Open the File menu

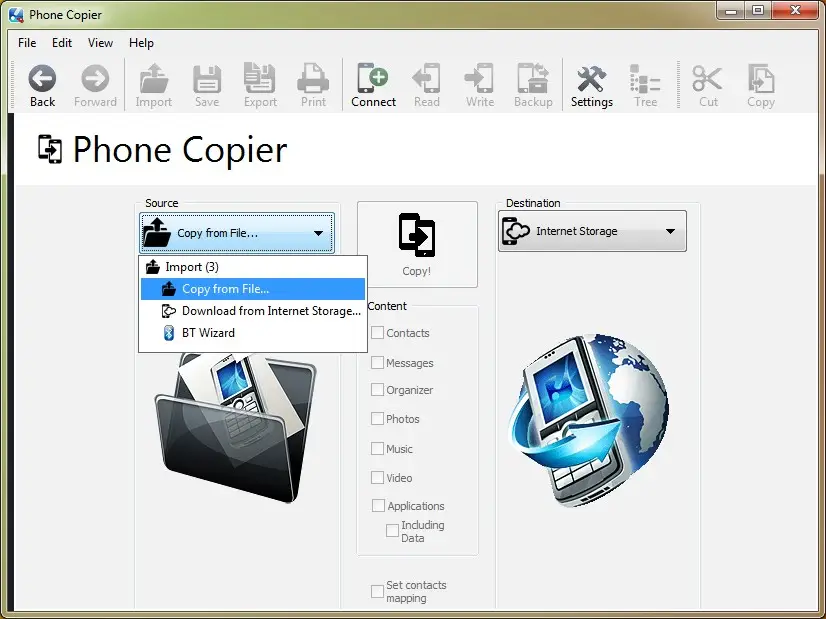pyautogui.click(x=27, y=43)
